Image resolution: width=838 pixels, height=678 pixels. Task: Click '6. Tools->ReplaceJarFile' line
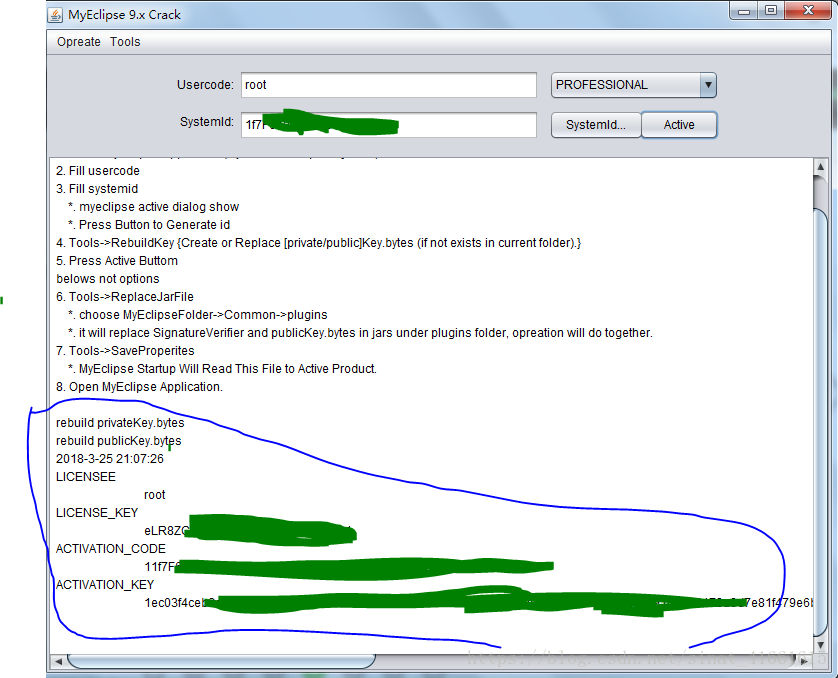tap(125, 297)
